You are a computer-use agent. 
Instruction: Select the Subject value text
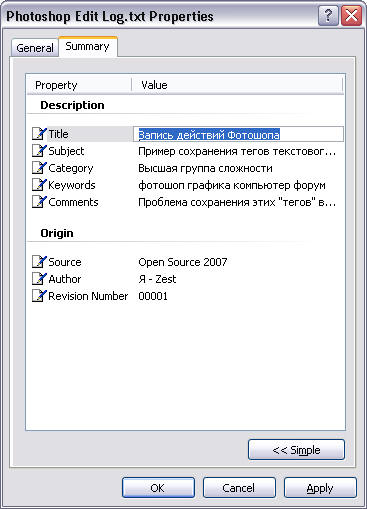[x=237, y=151]
